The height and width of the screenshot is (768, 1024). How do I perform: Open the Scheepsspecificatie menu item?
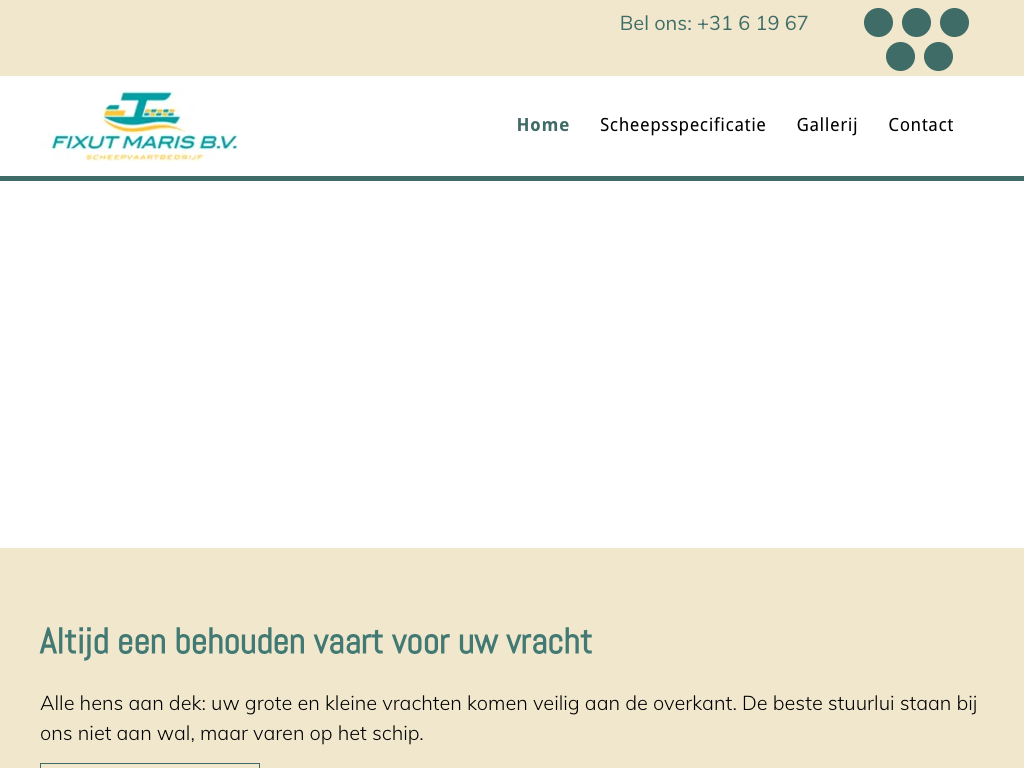pos(682,125)
